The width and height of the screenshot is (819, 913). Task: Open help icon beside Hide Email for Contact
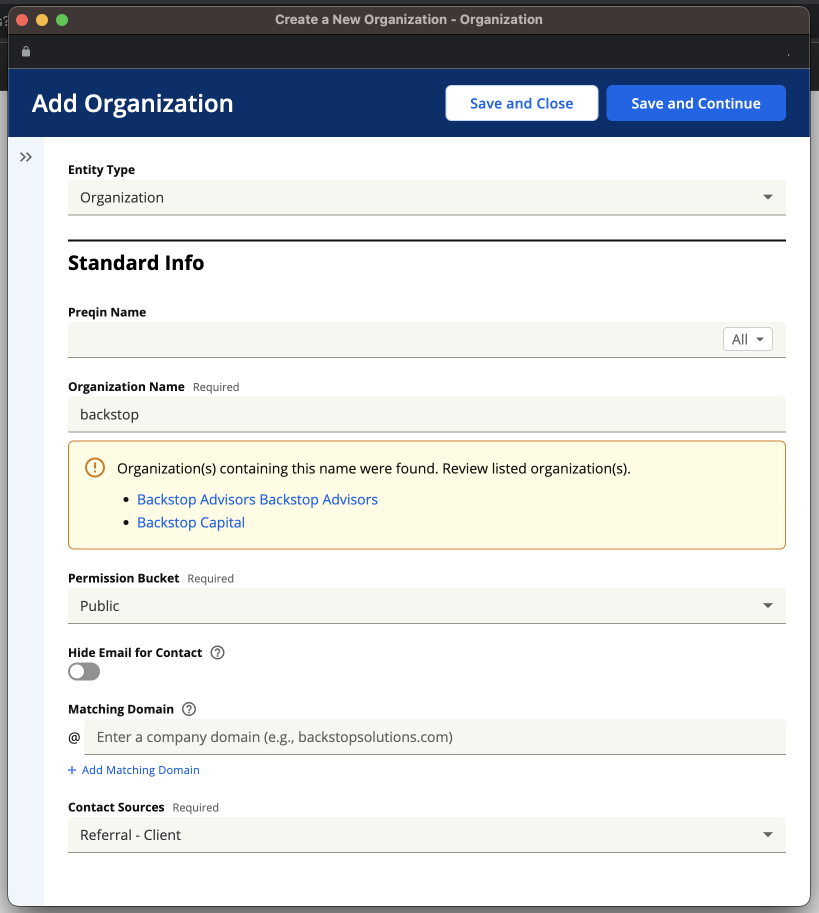(217, 653)
